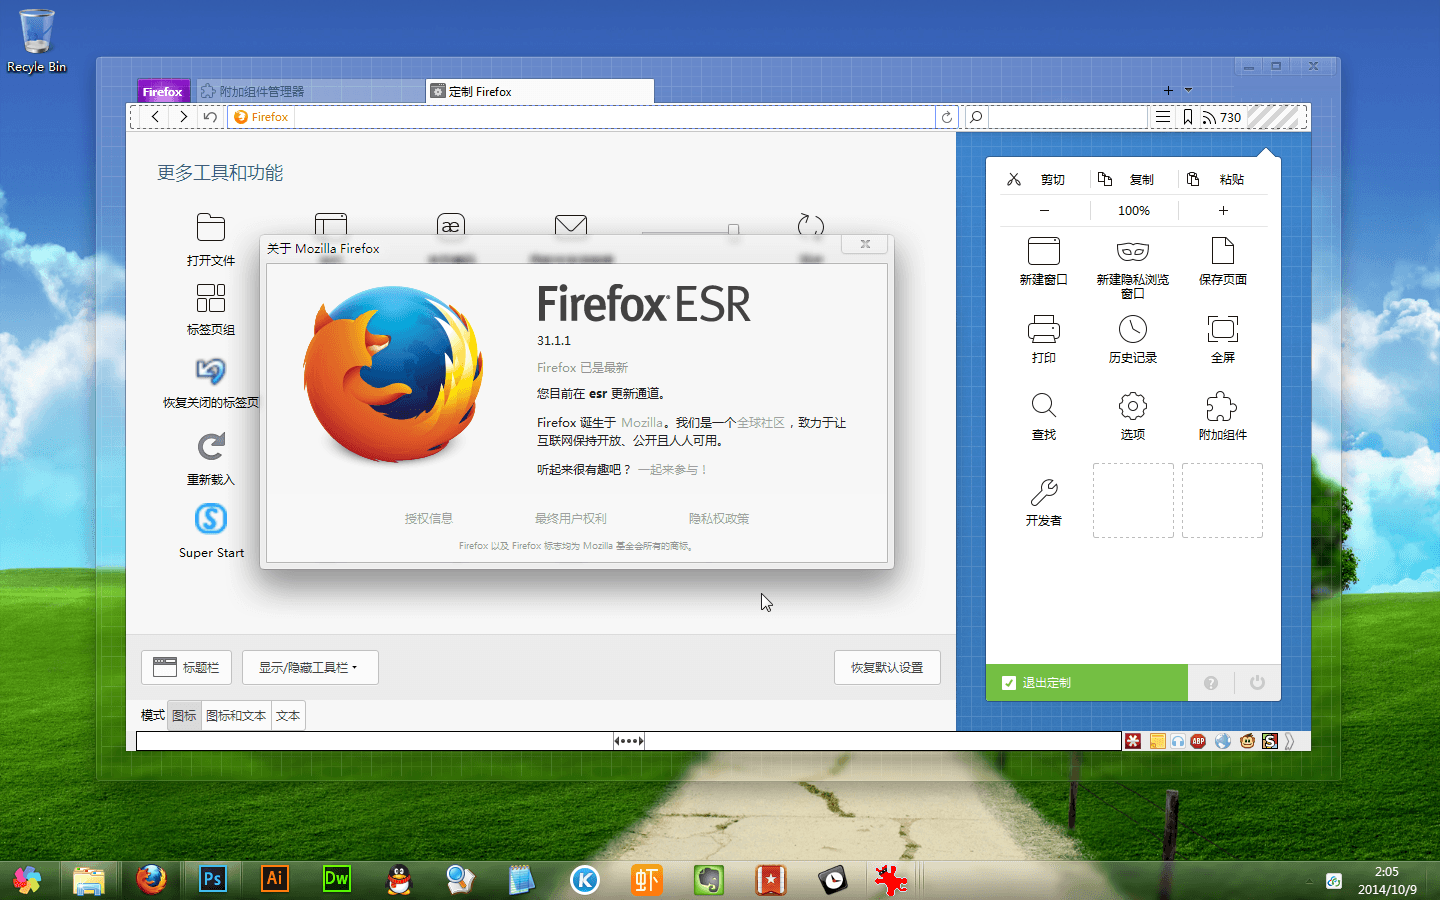Click the globe icon in the add-on bar
The width and height of the screenshot is (1440, 900).
click(1223, 741)
